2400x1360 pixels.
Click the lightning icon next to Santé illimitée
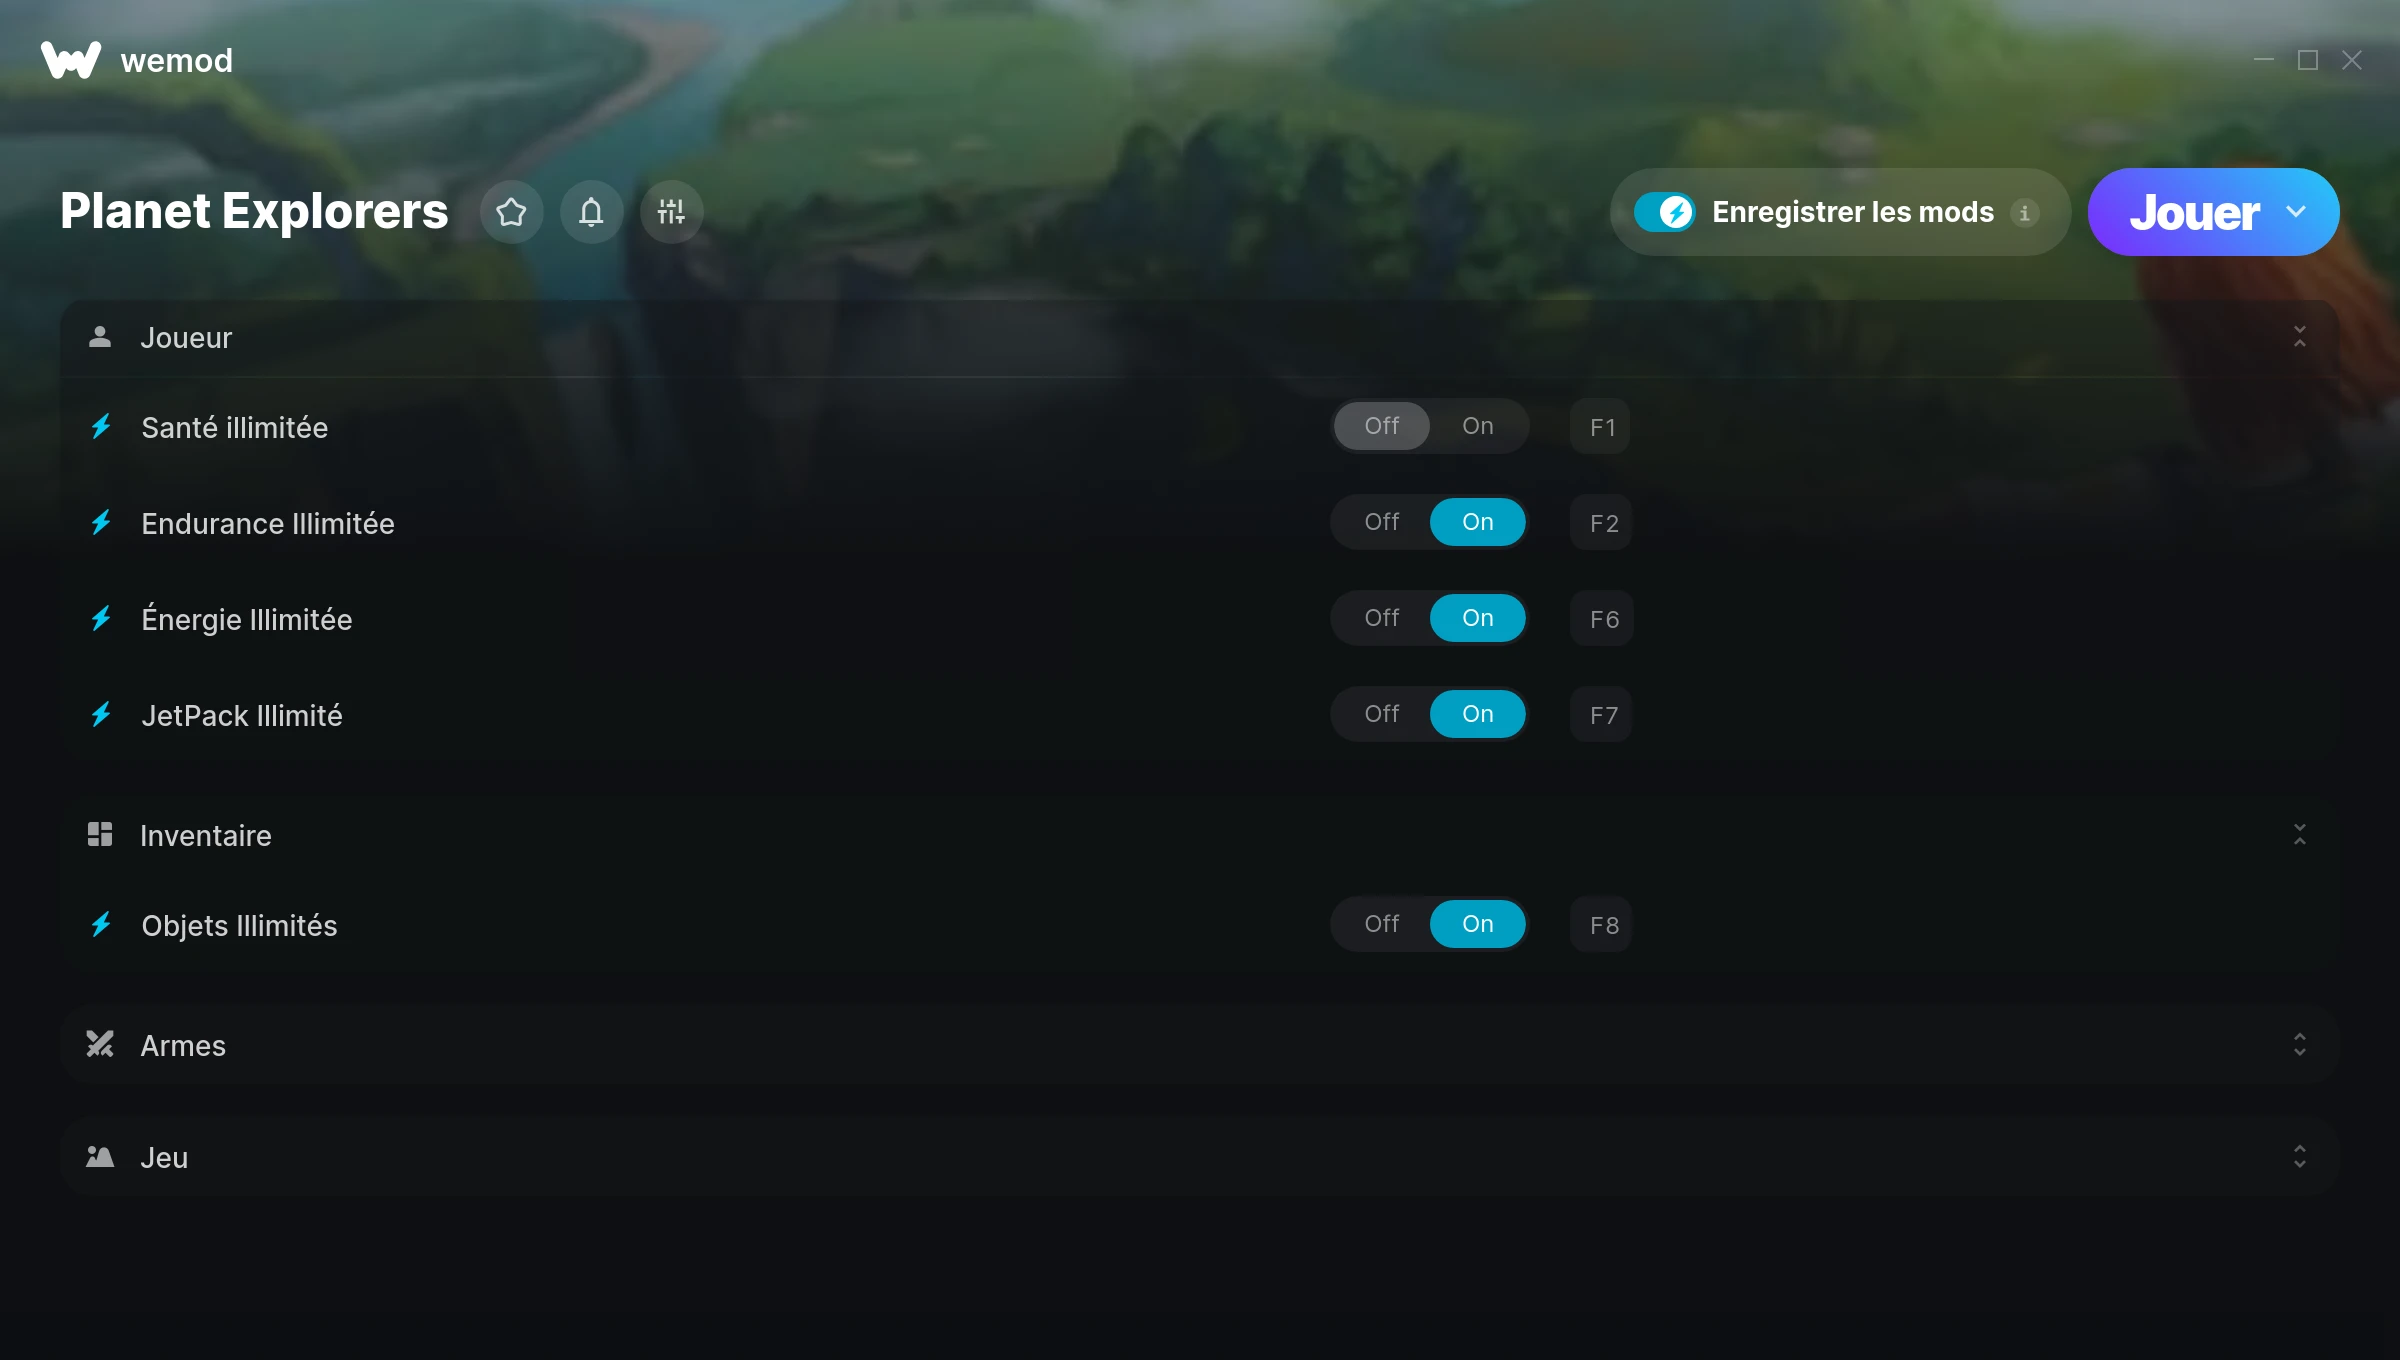[101, 427]
